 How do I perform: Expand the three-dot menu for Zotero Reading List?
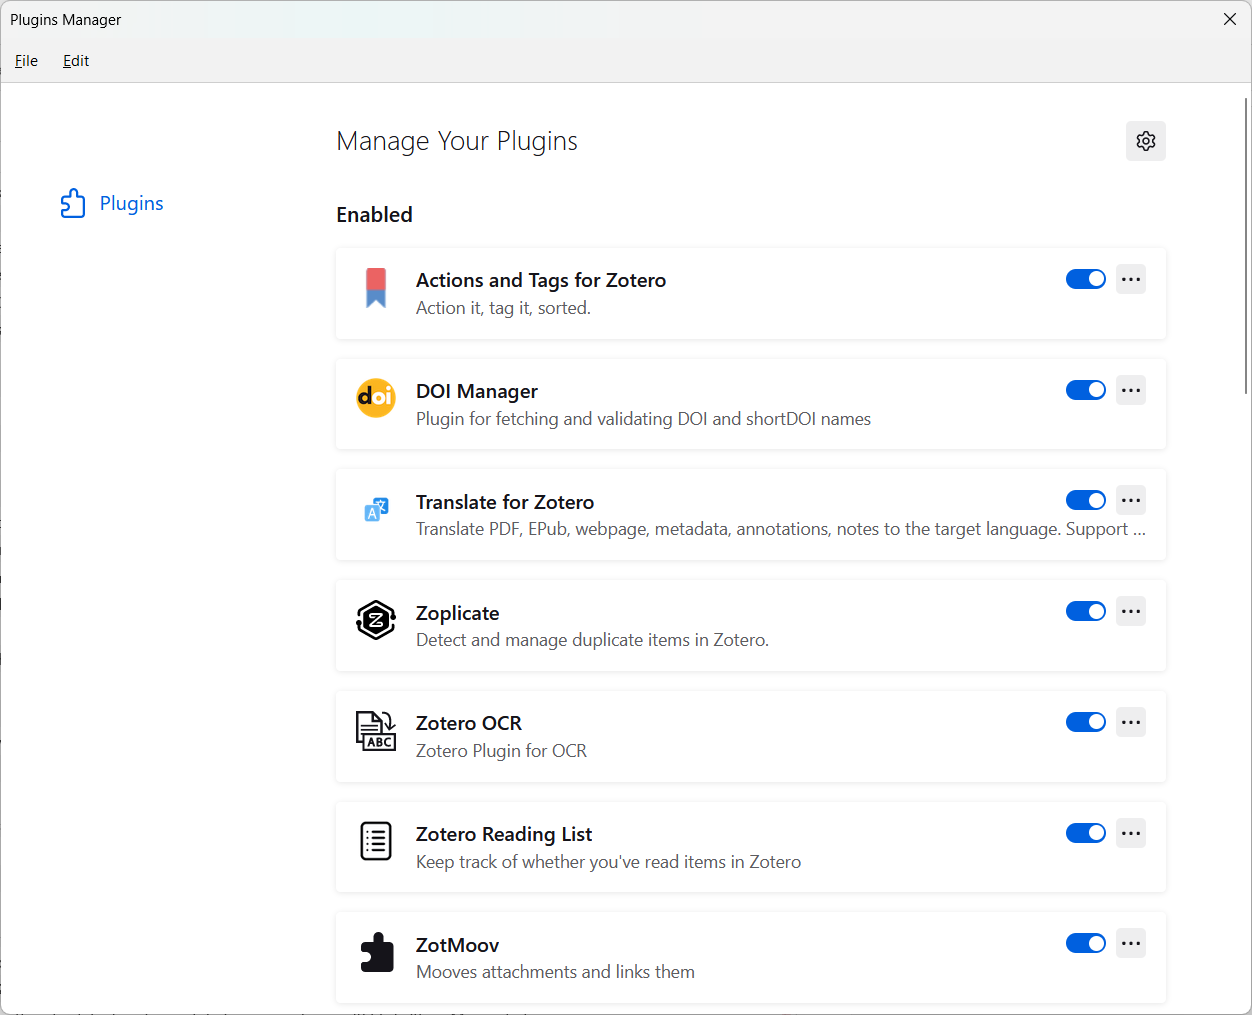(1131, 833)
